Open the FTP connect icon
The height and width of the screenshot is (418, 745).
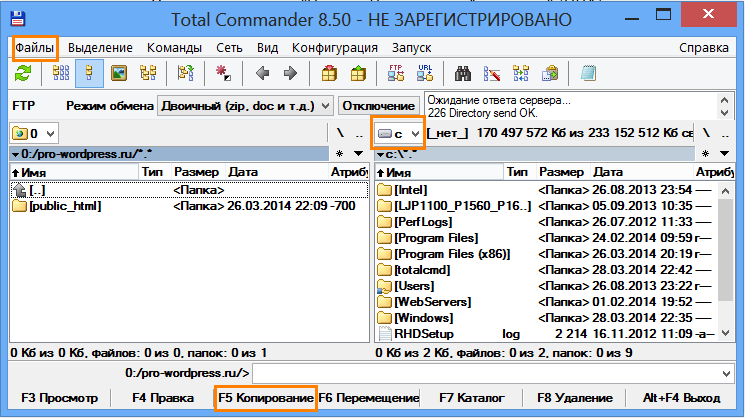coord(396,74)
